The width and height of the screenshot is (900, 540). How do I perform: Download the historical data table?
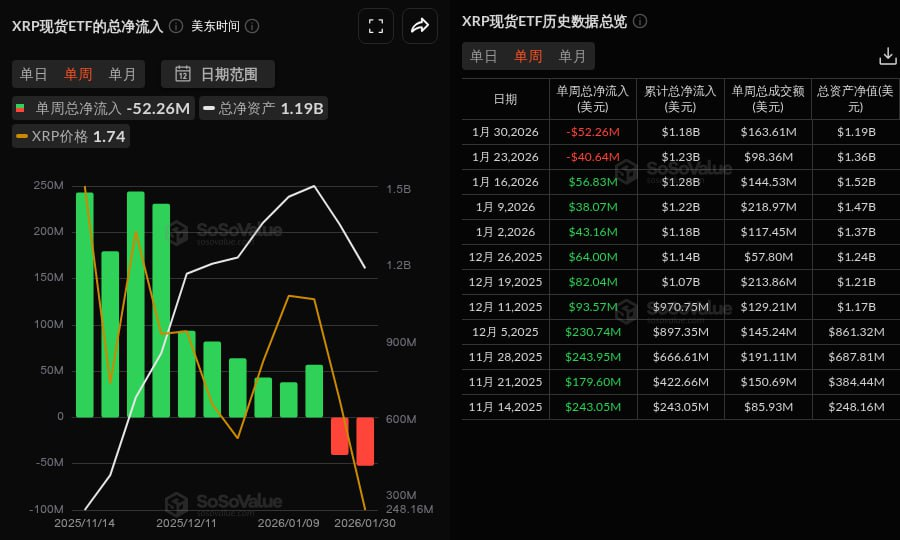(x=887, y=56)
